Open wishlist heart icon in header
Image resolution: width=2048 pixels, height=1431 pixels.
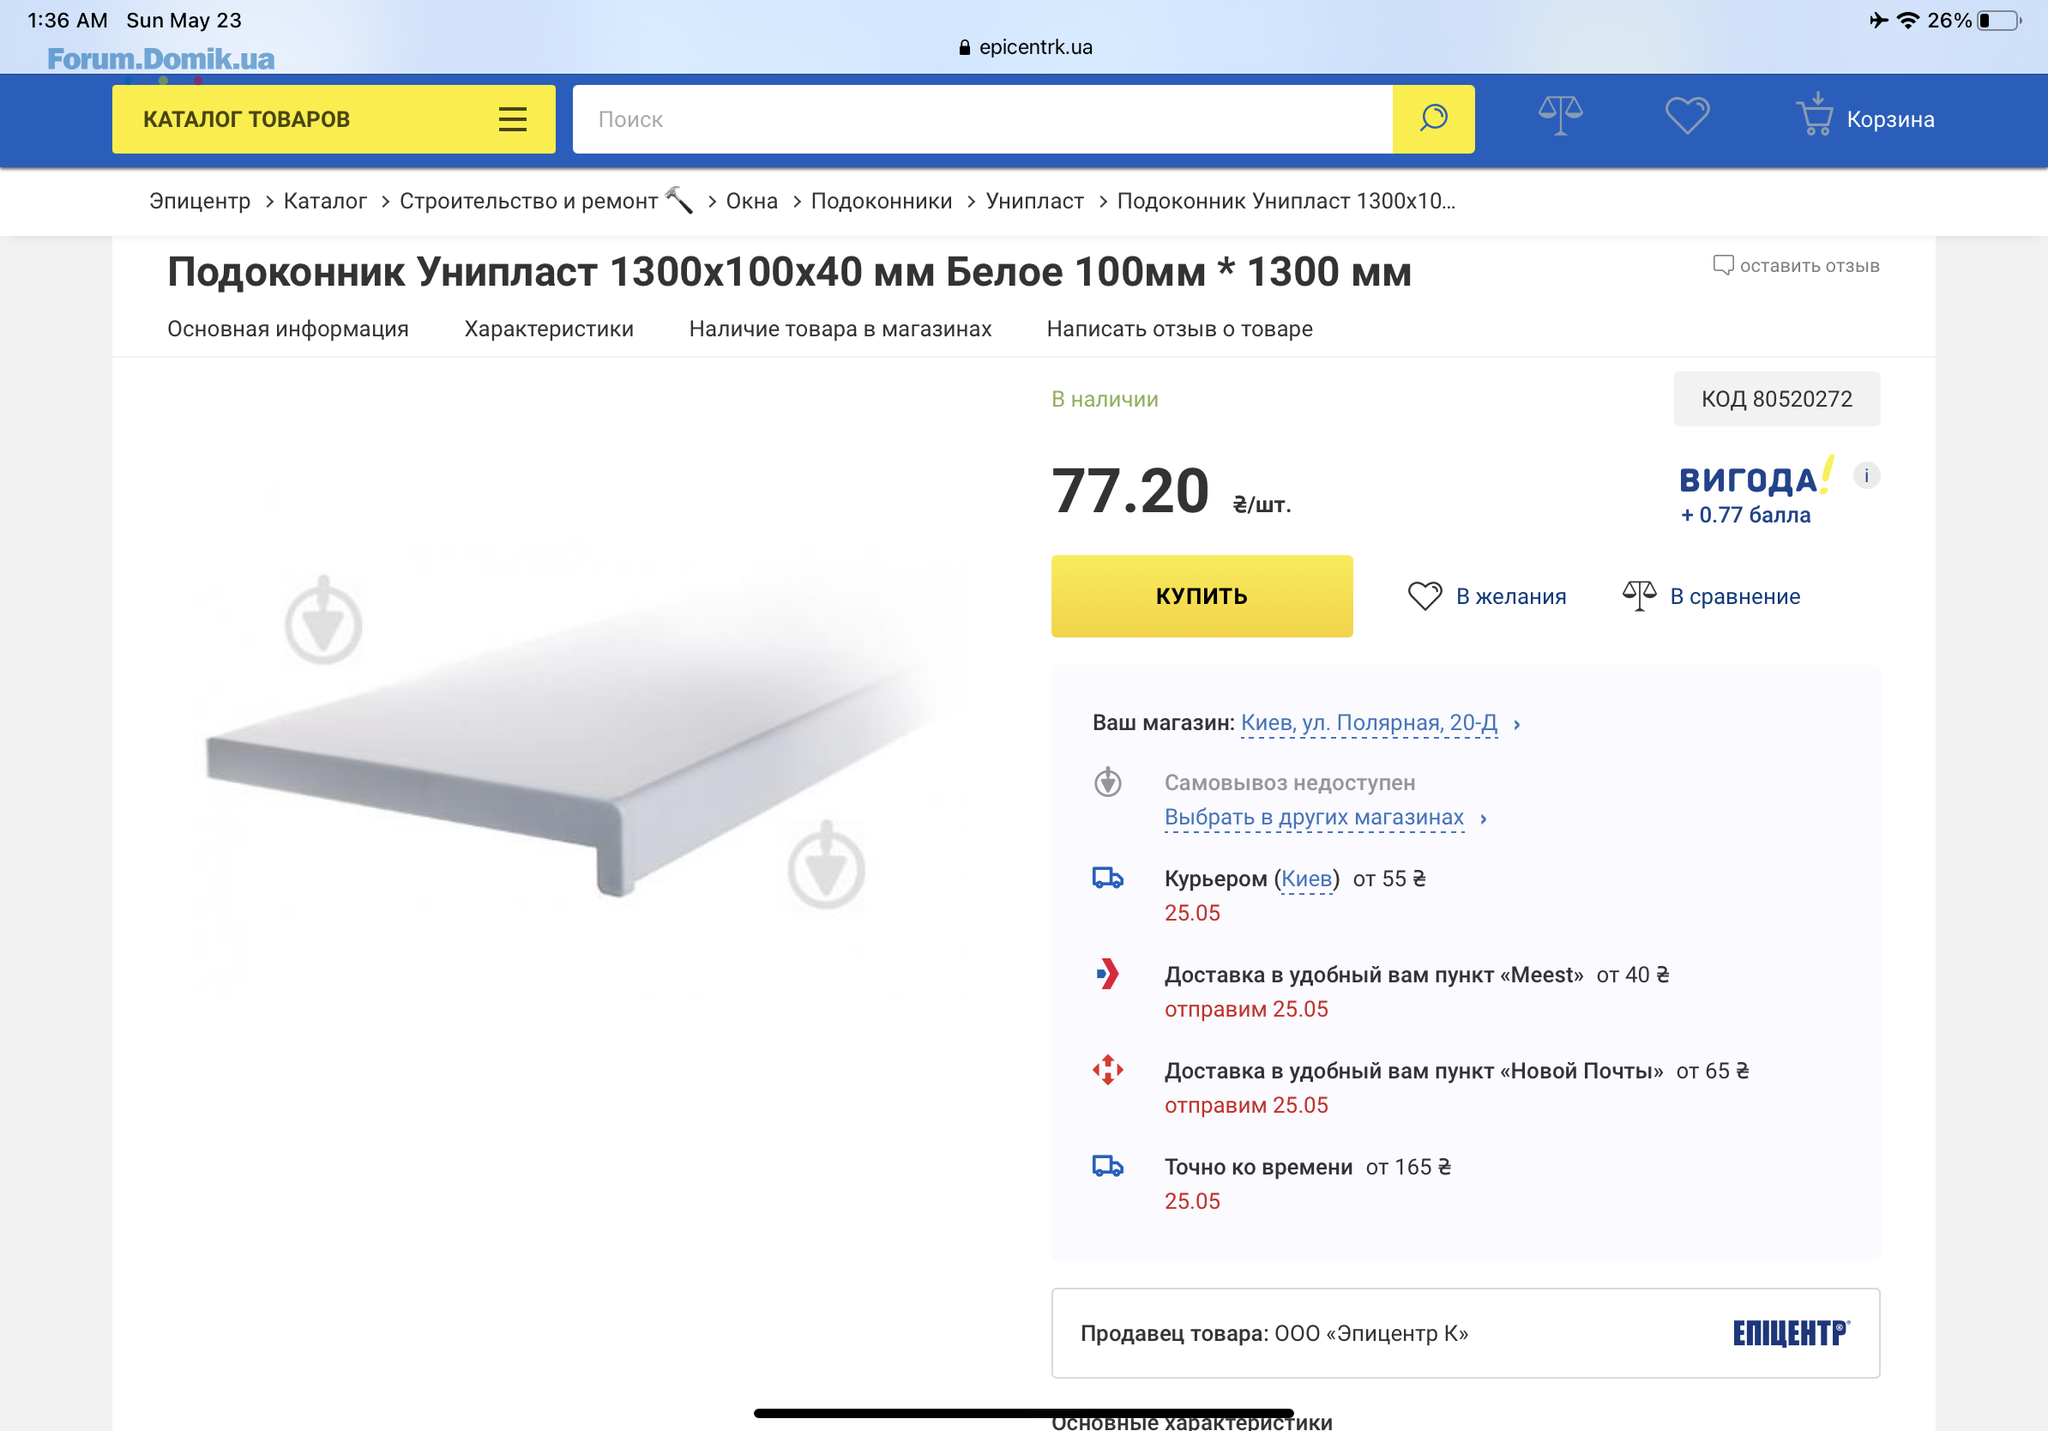coord(1687,116)
